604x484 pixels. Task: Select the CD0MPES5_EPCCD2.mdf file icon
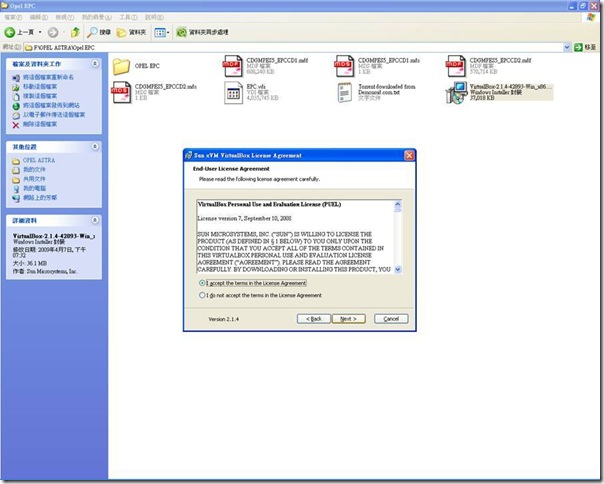(x=456, y=66)
